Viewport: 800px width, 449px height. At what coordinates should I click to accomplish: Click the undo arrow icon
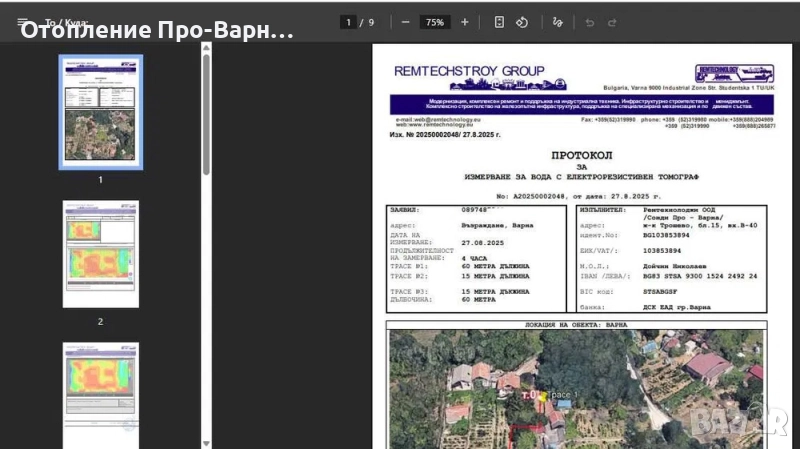pos(590,22)
